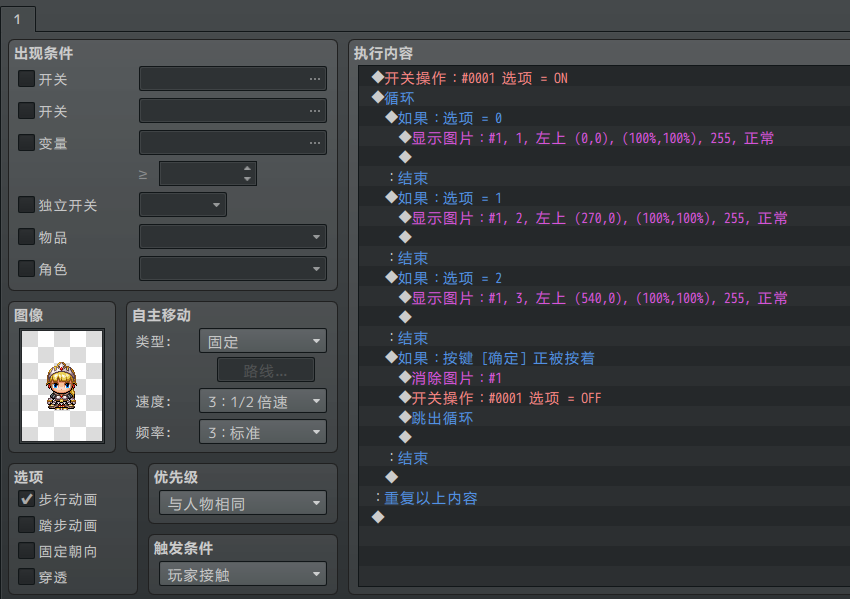Click the 变量 selection field
Viewport: 850px width, 599px height.
point(233,143)
